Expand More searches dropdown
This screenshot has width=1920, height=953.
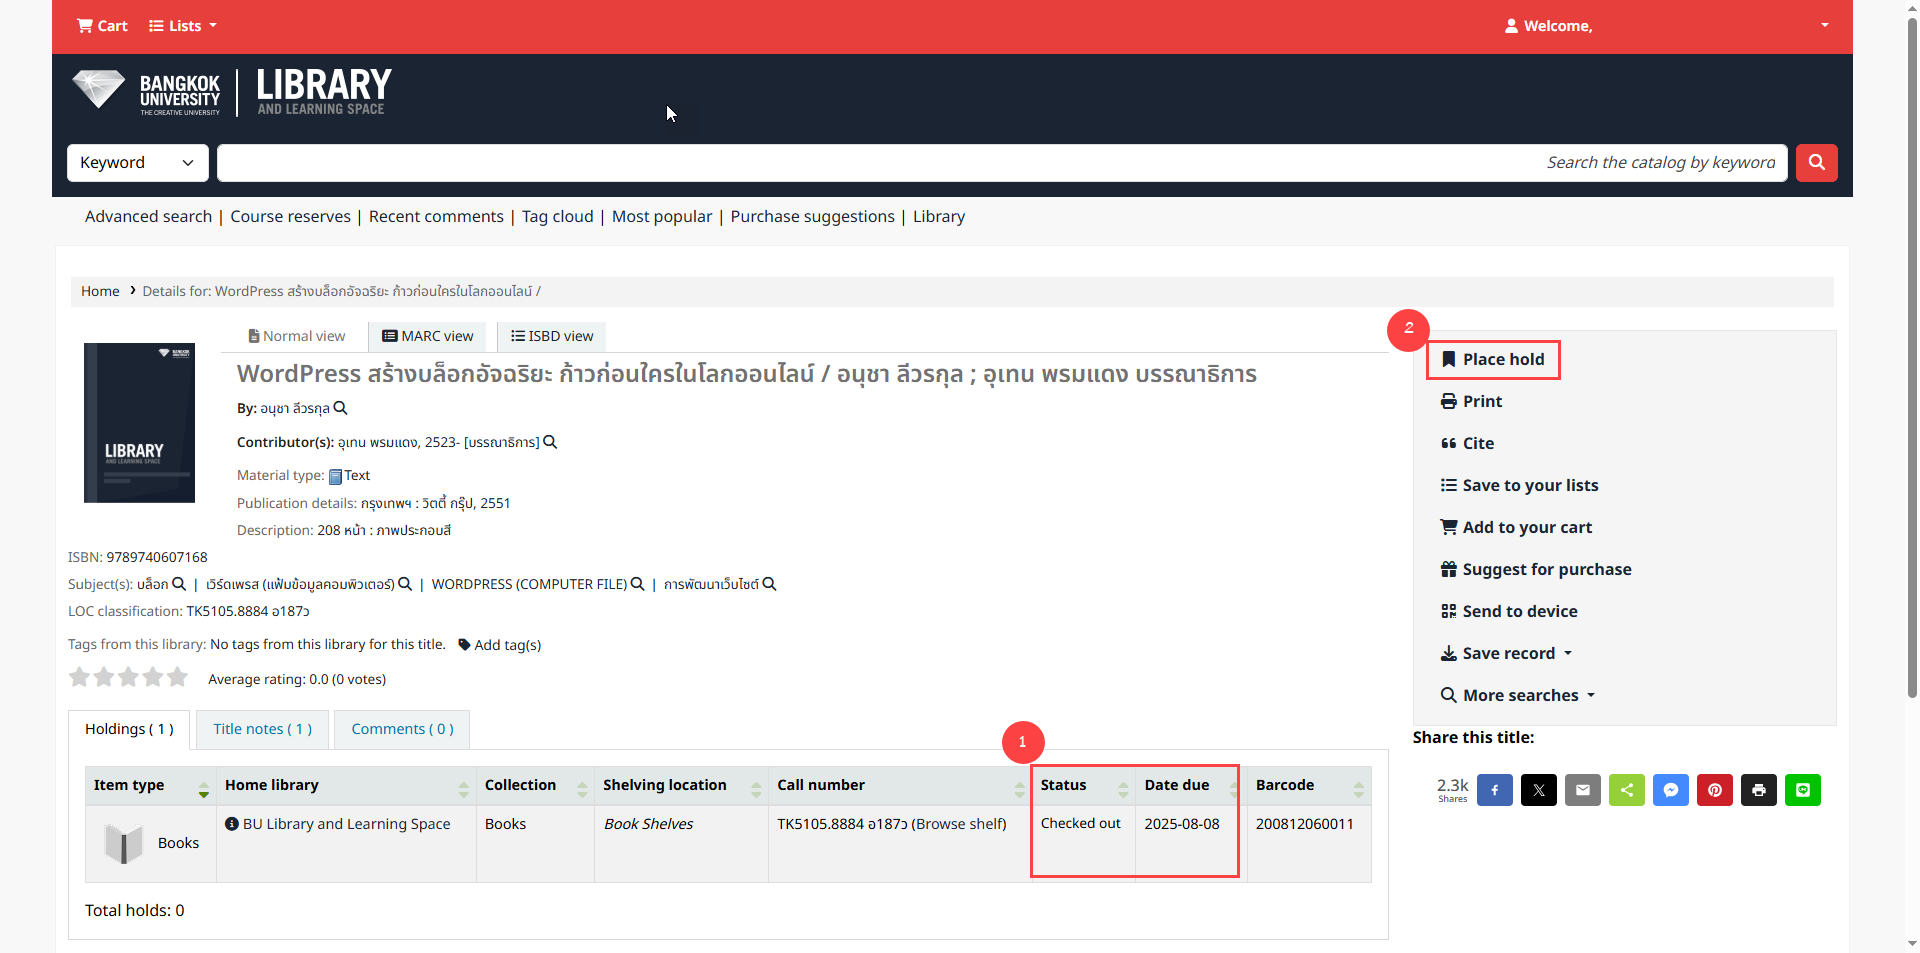(1517, 695)
